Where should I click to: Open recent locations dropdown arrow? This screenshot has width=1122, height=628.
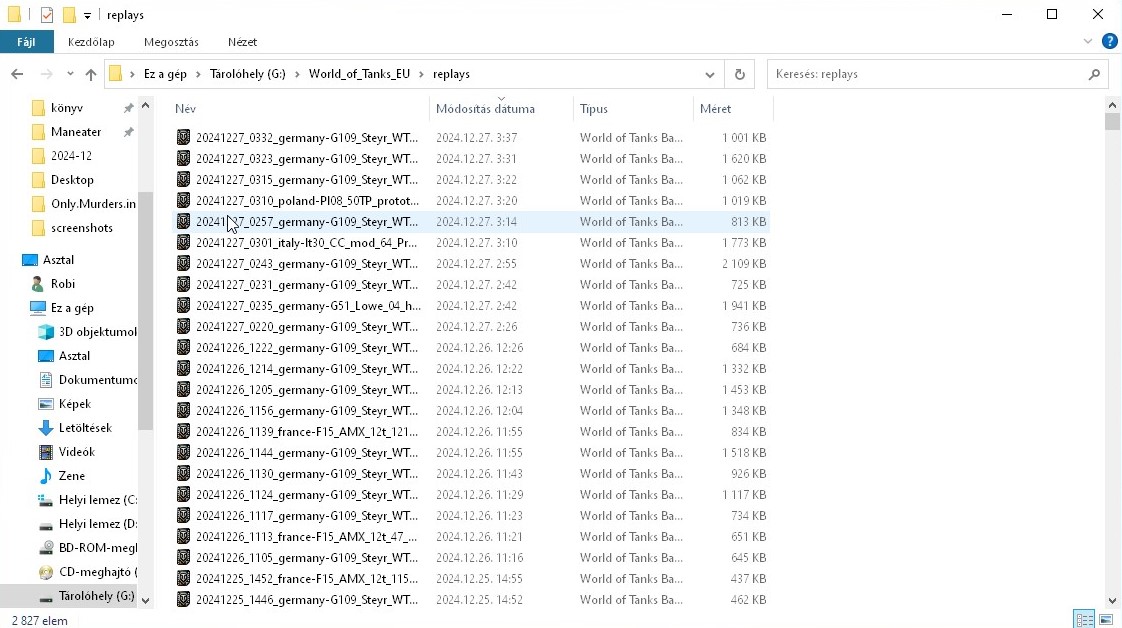coord(70,74)
